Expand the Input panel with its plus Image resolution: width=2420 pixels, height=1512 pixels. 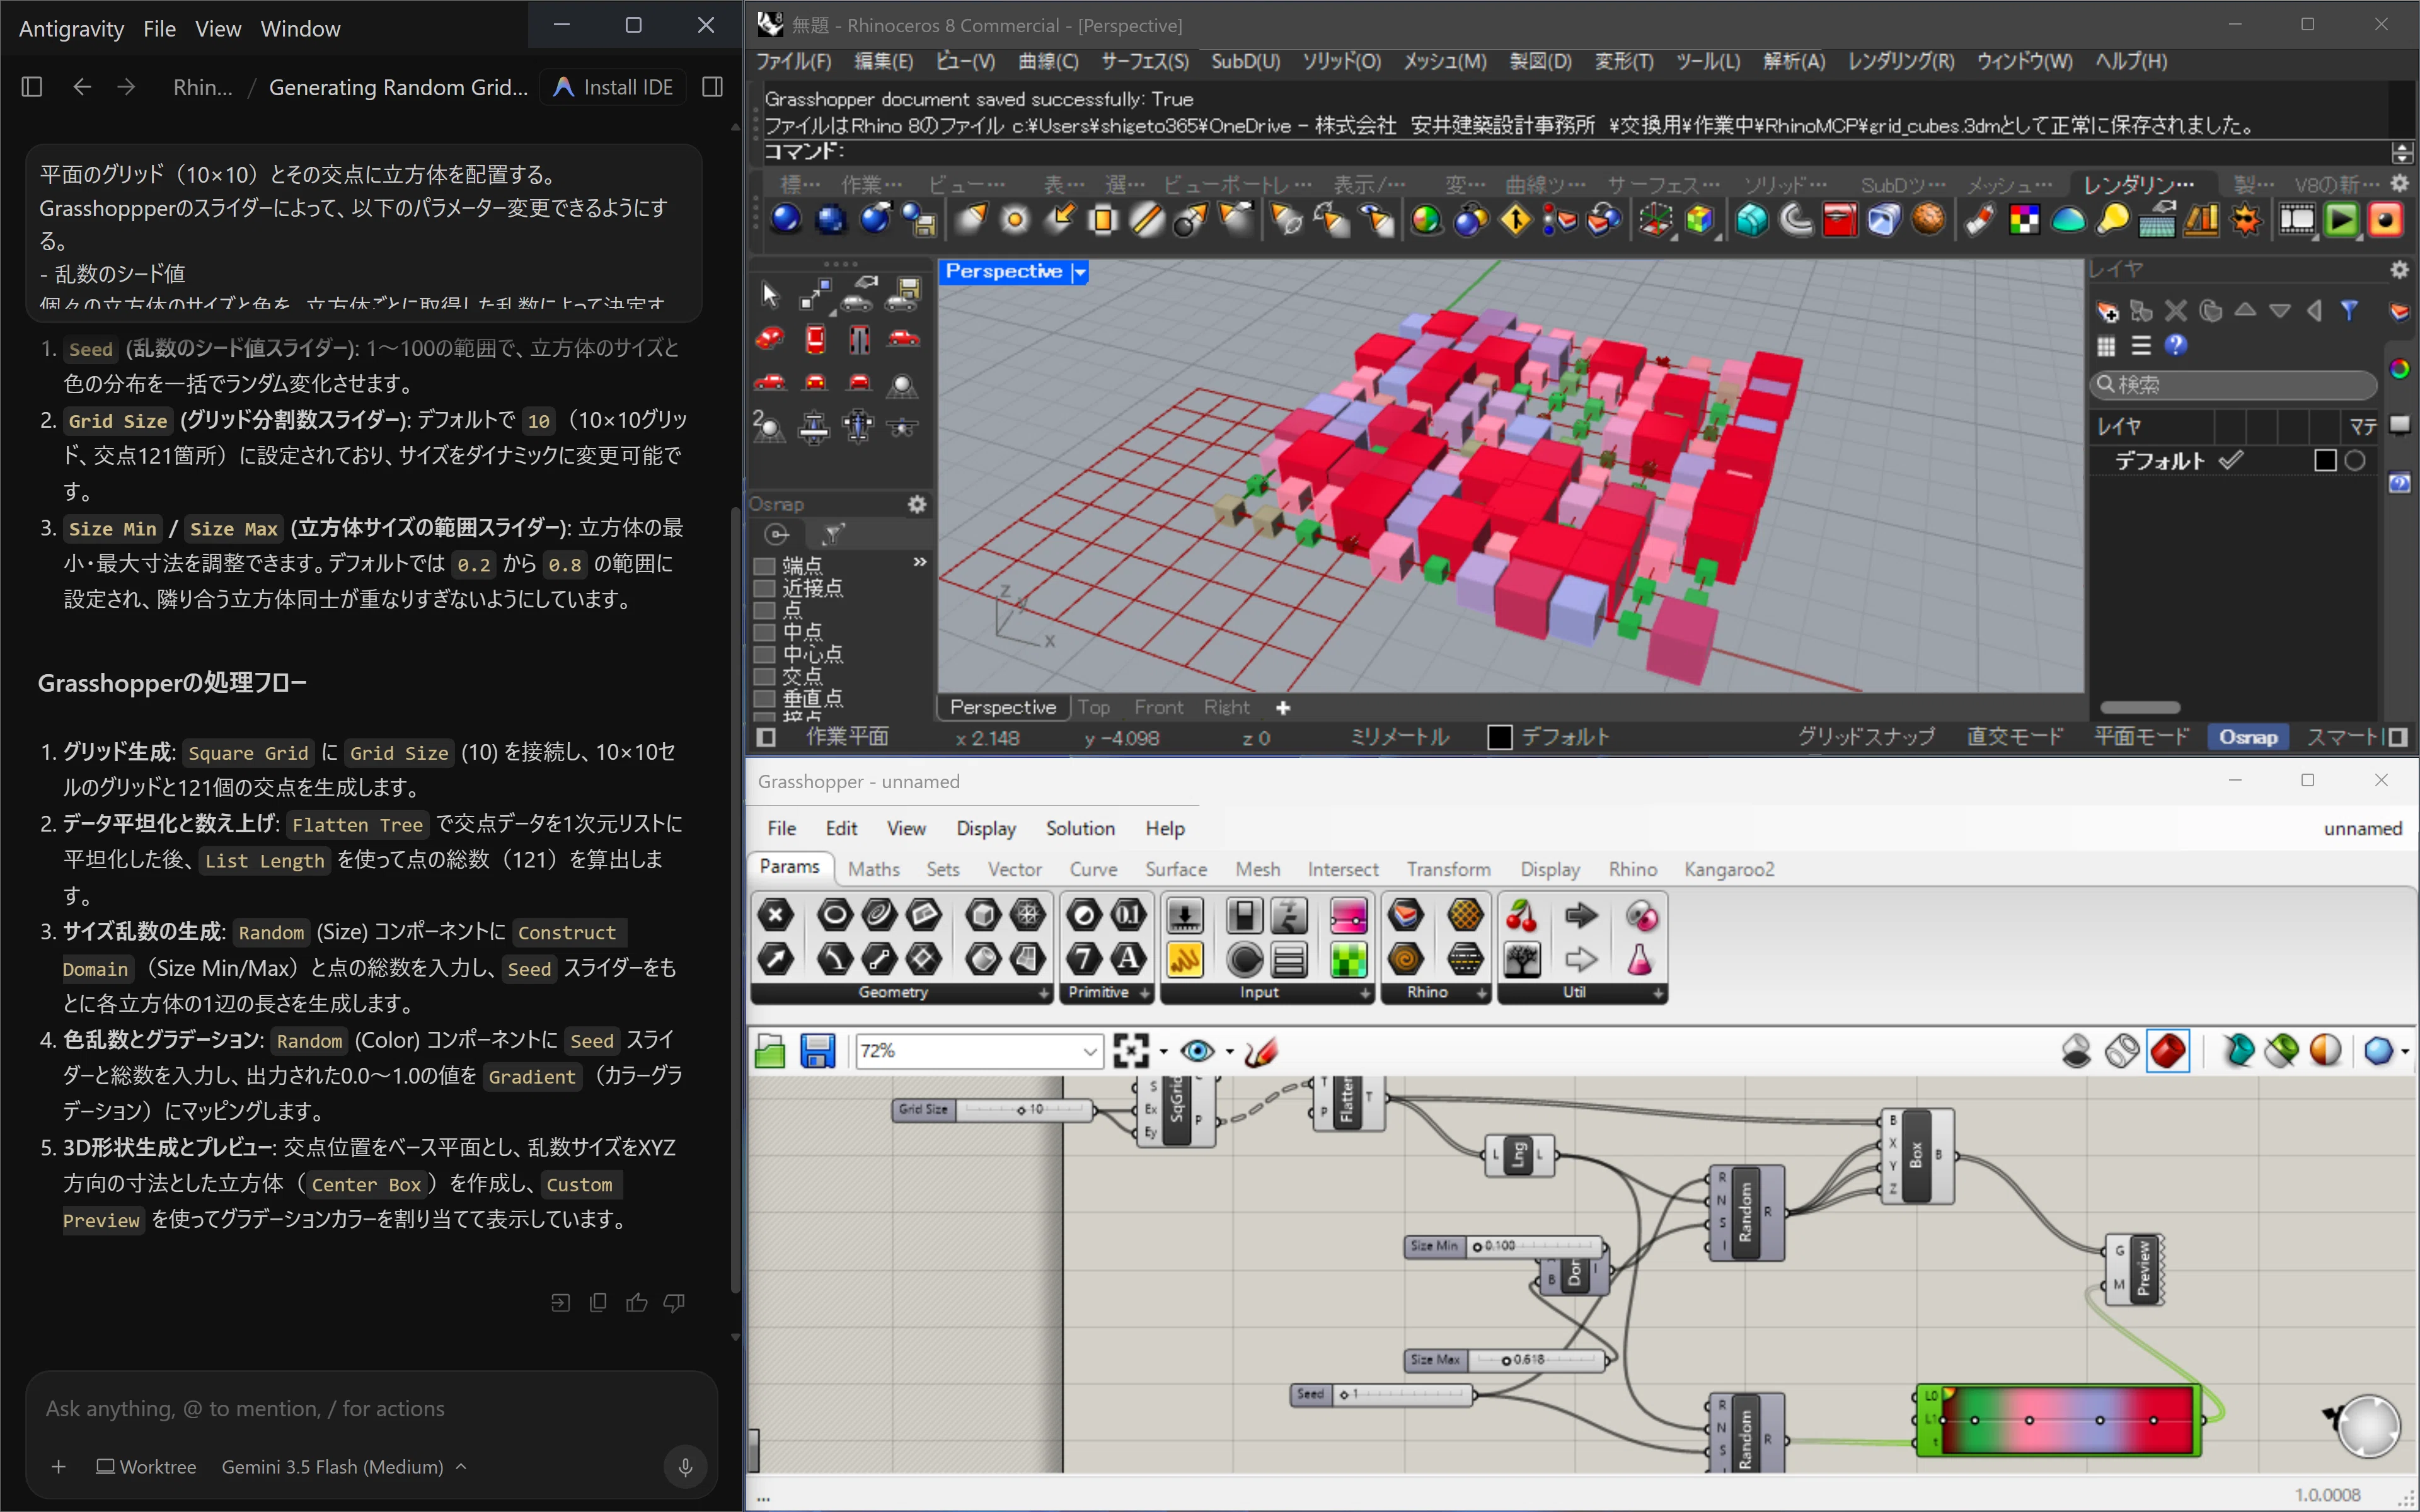[1365, 993]
